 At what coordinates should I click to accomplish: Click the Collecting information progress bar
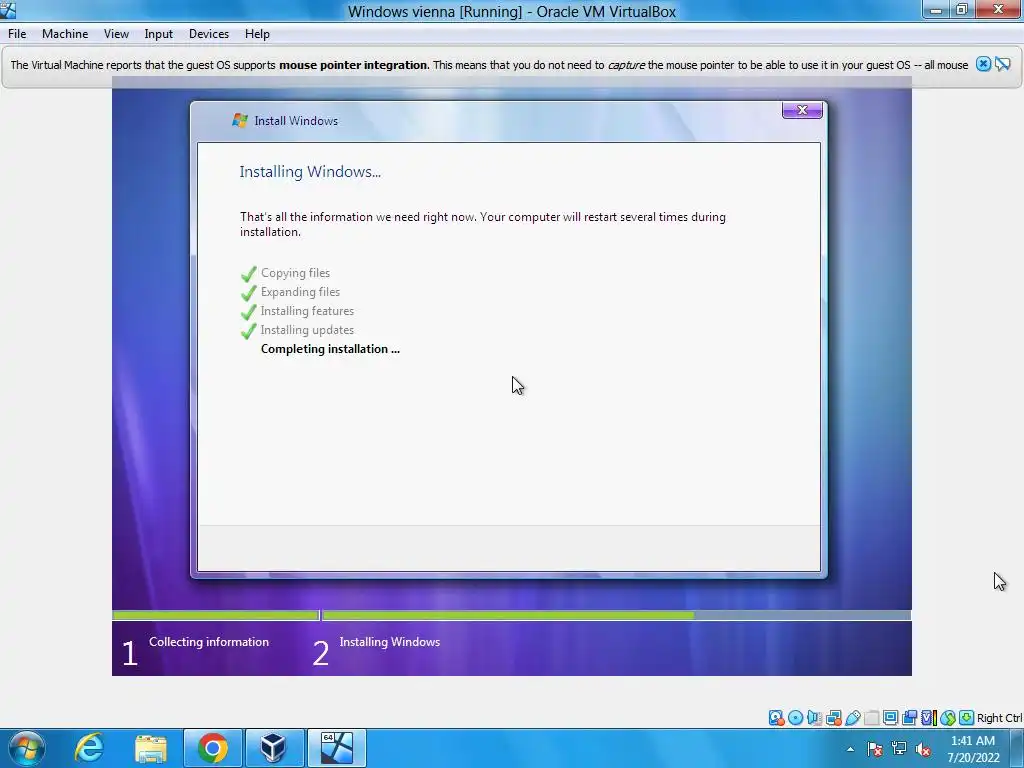216,615
